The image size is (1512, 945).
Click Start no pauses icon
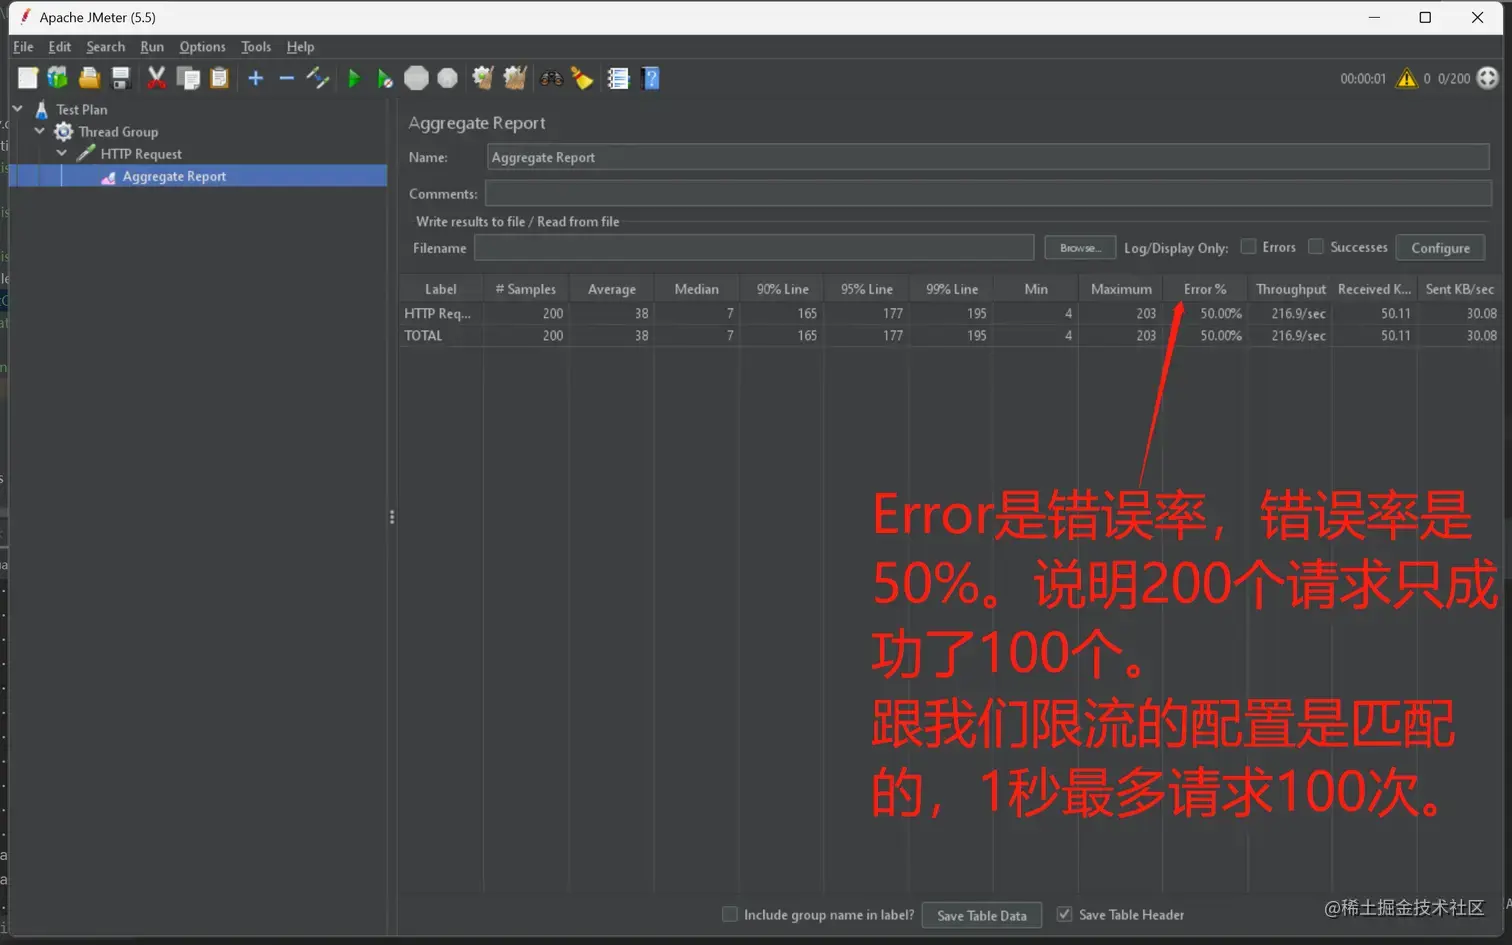(x=384, y=78)
